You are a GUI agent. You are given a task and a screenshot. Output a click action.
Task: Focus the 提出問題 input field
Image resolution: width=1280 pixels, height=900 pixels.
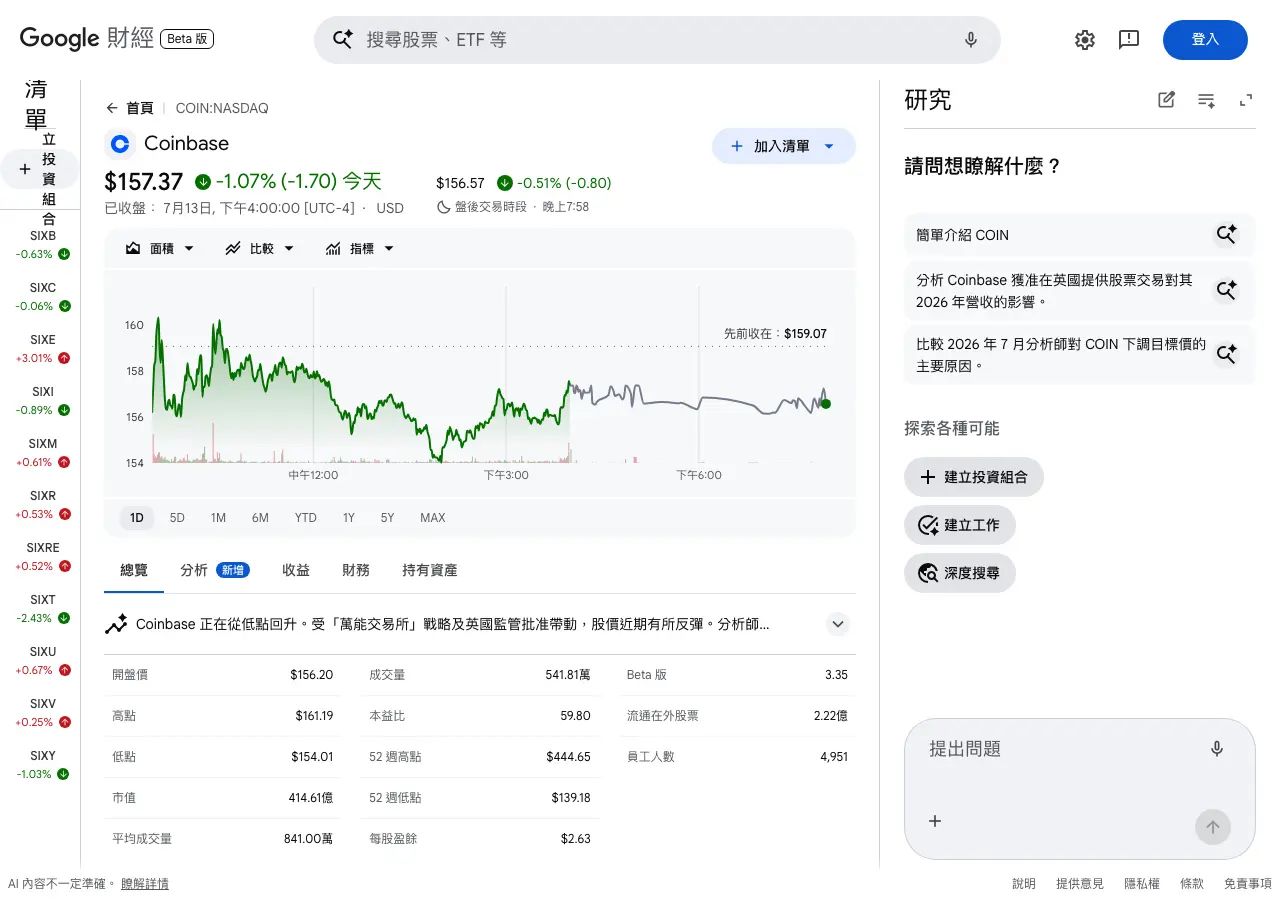click(1060, 749)
